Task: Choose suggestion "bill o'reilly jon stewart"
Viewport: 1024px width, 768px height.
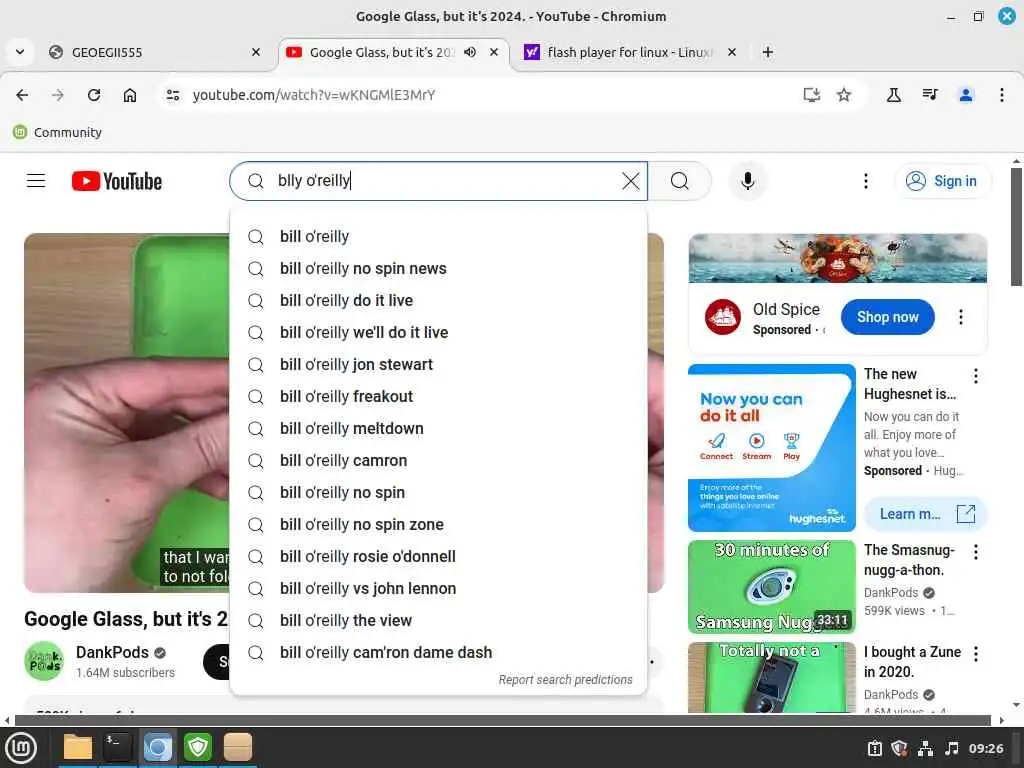Action: 438,364
